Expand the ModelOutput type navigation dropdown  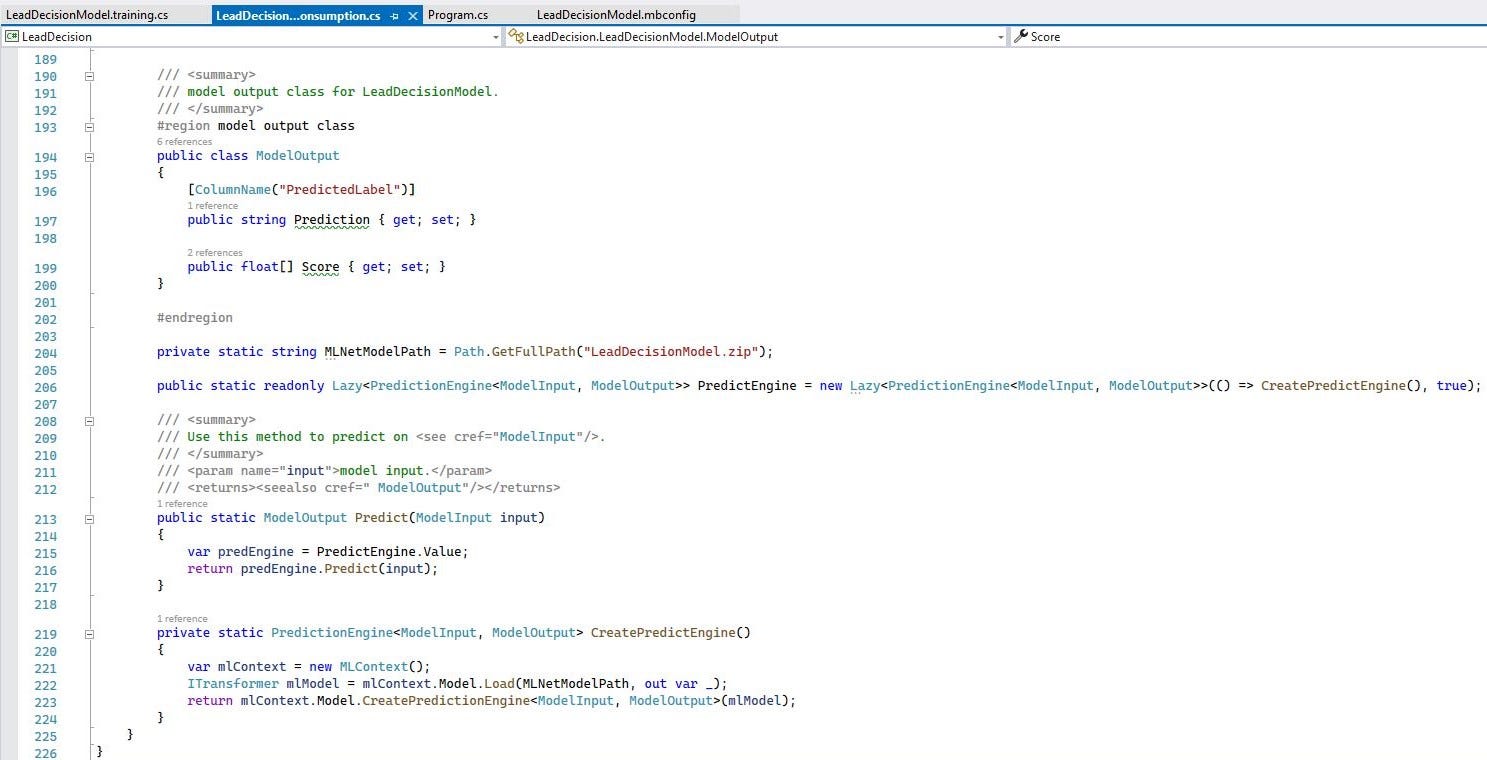click(x=1001, y=37)
